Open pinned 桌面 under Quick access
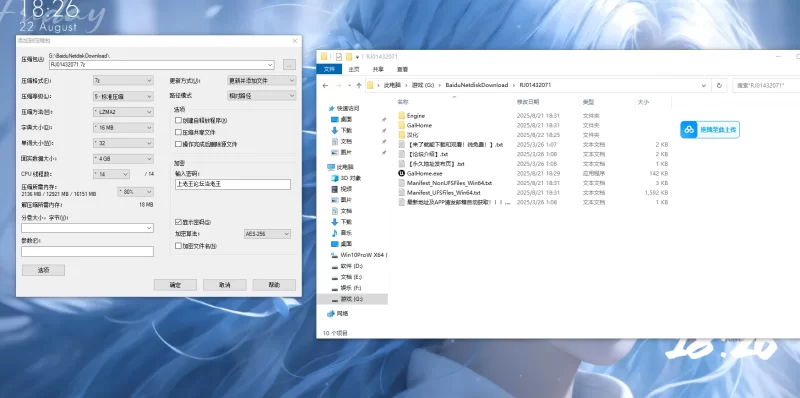 (x=341, y=119)
